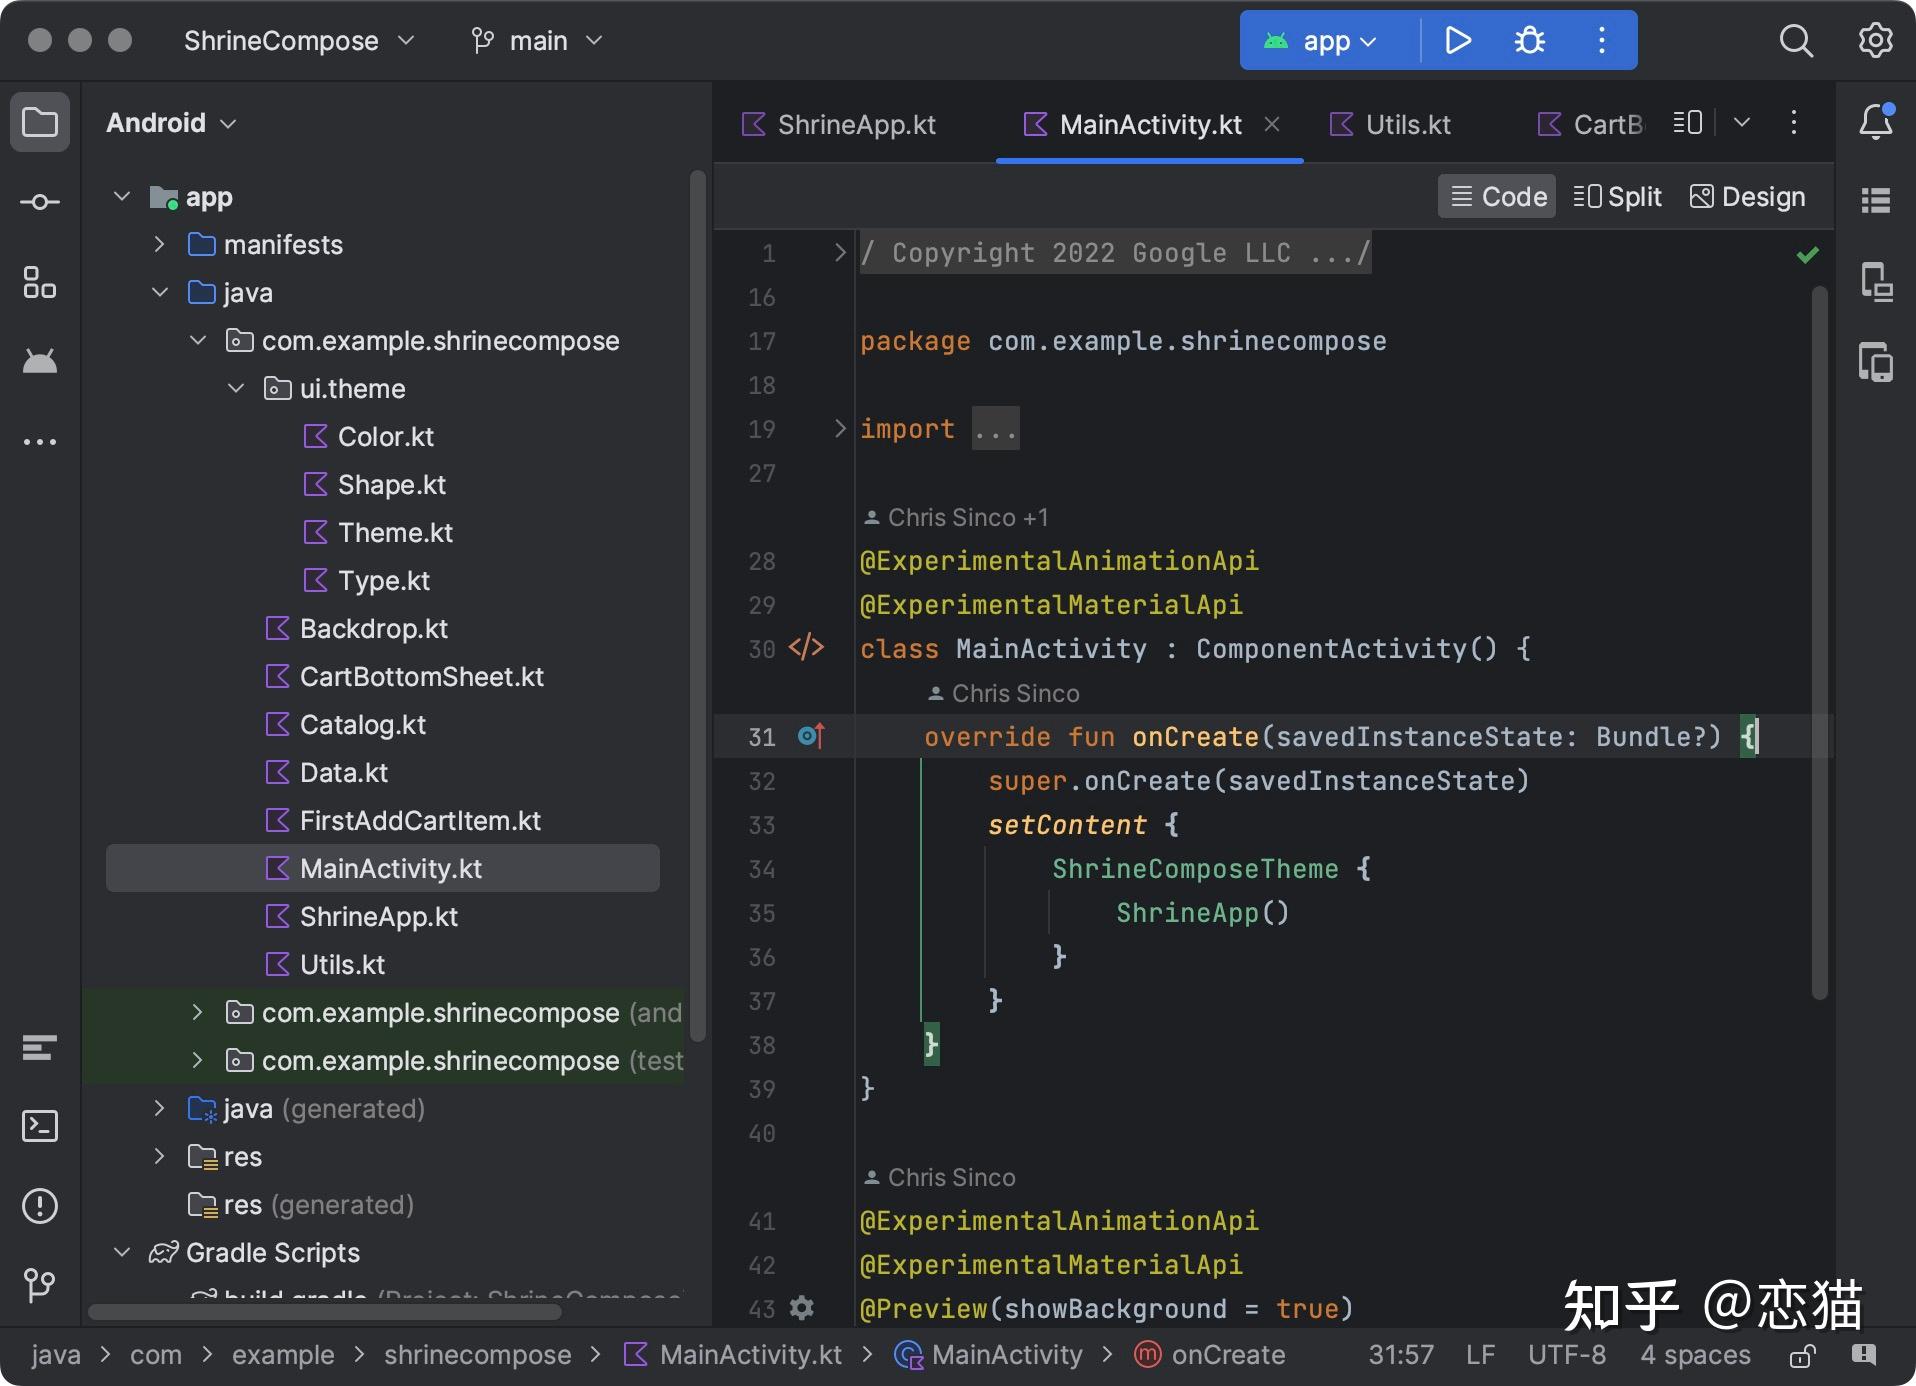Select the ShrineApp.kt editor tab
The width and height of the screenshot is (1916, 1386).
click(856, 124)
